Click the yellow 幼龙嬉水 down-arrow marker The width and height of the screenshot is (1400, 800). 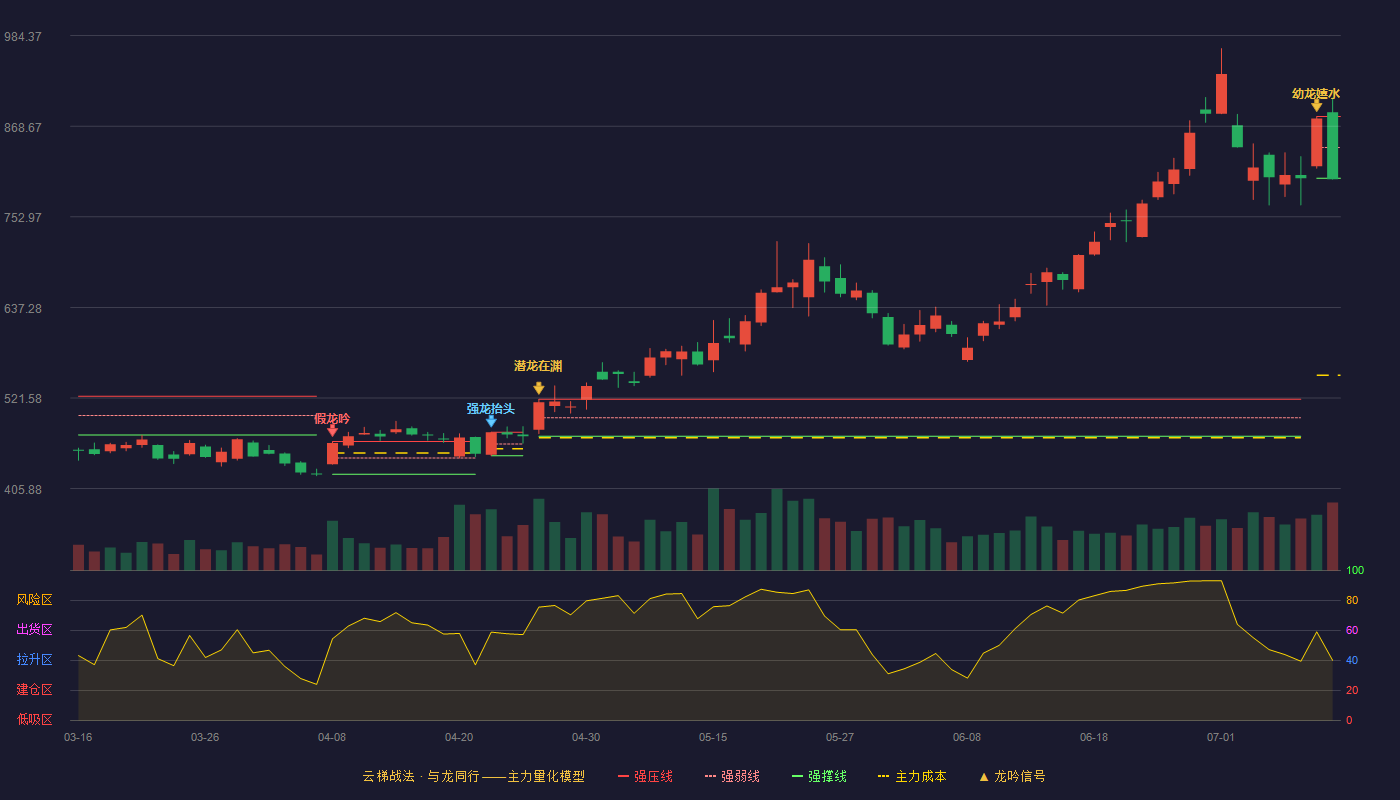point(1316,105)
